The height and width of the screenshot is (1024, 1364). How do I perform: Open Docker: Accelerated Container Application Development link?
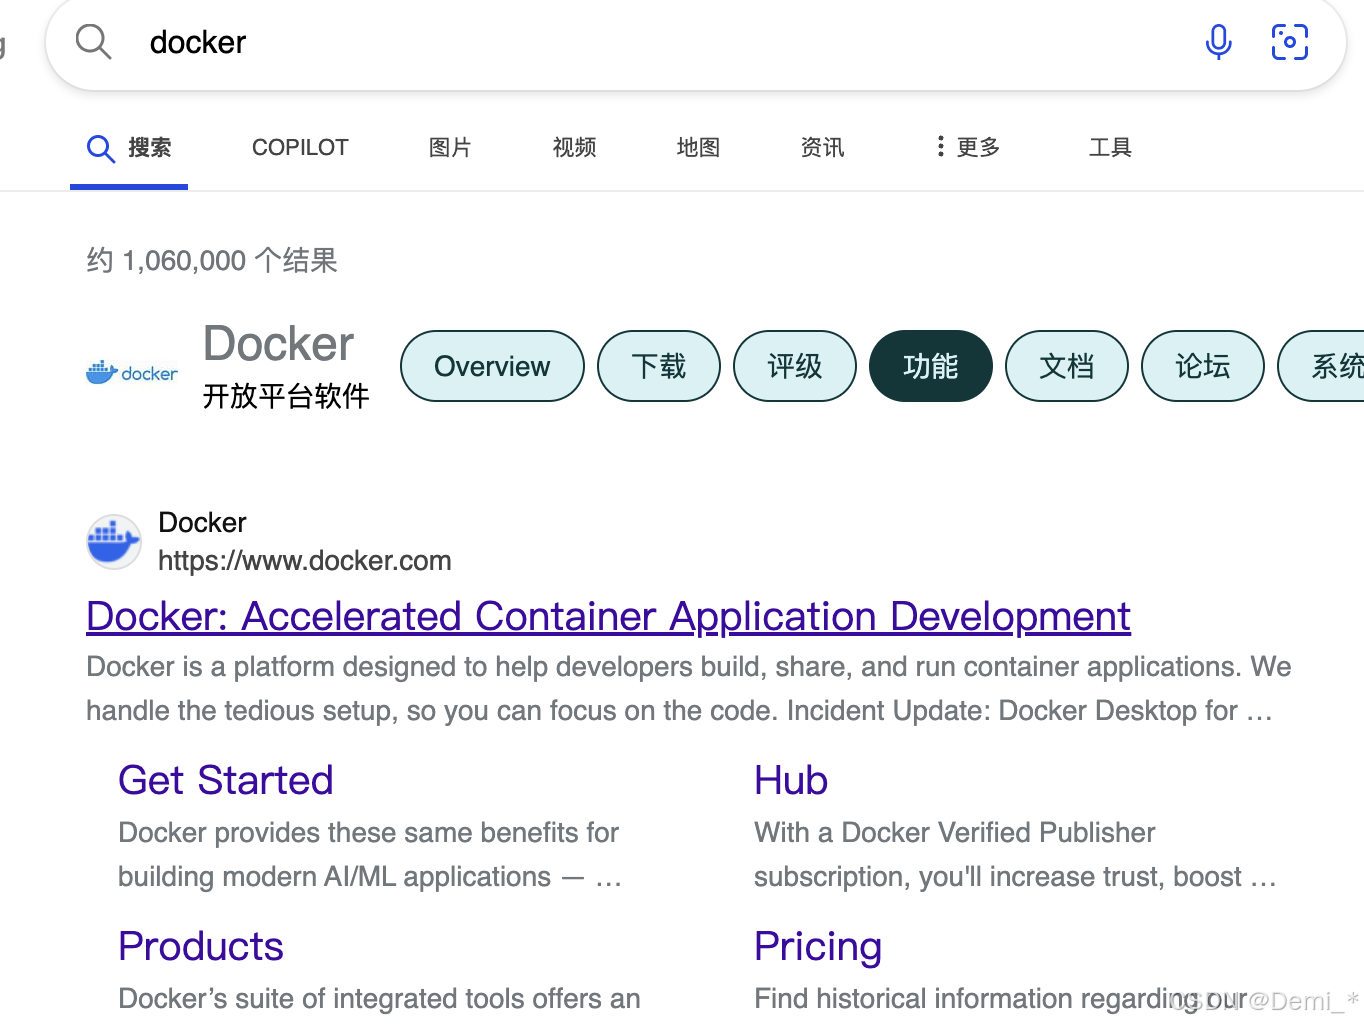608,616
